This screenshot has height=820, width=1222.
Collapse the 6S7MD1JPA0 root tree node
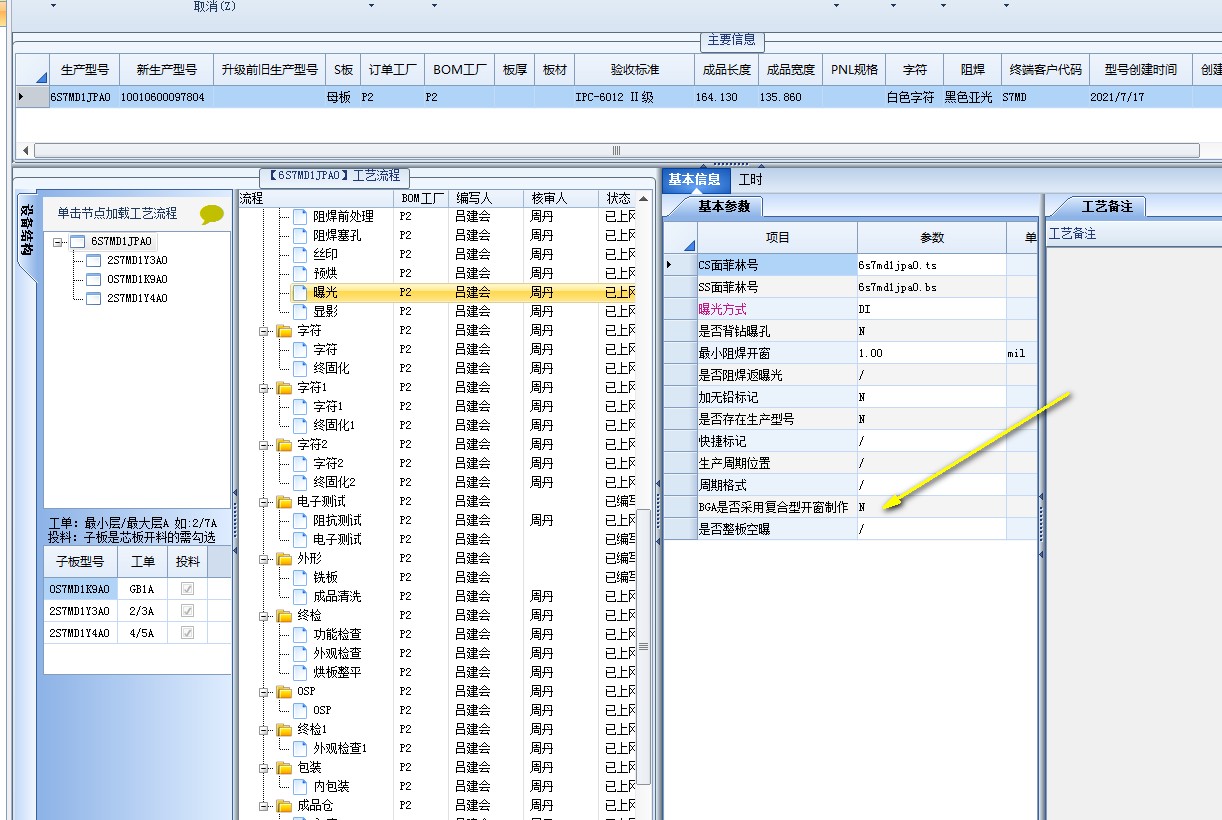click(x=59, y=242)
